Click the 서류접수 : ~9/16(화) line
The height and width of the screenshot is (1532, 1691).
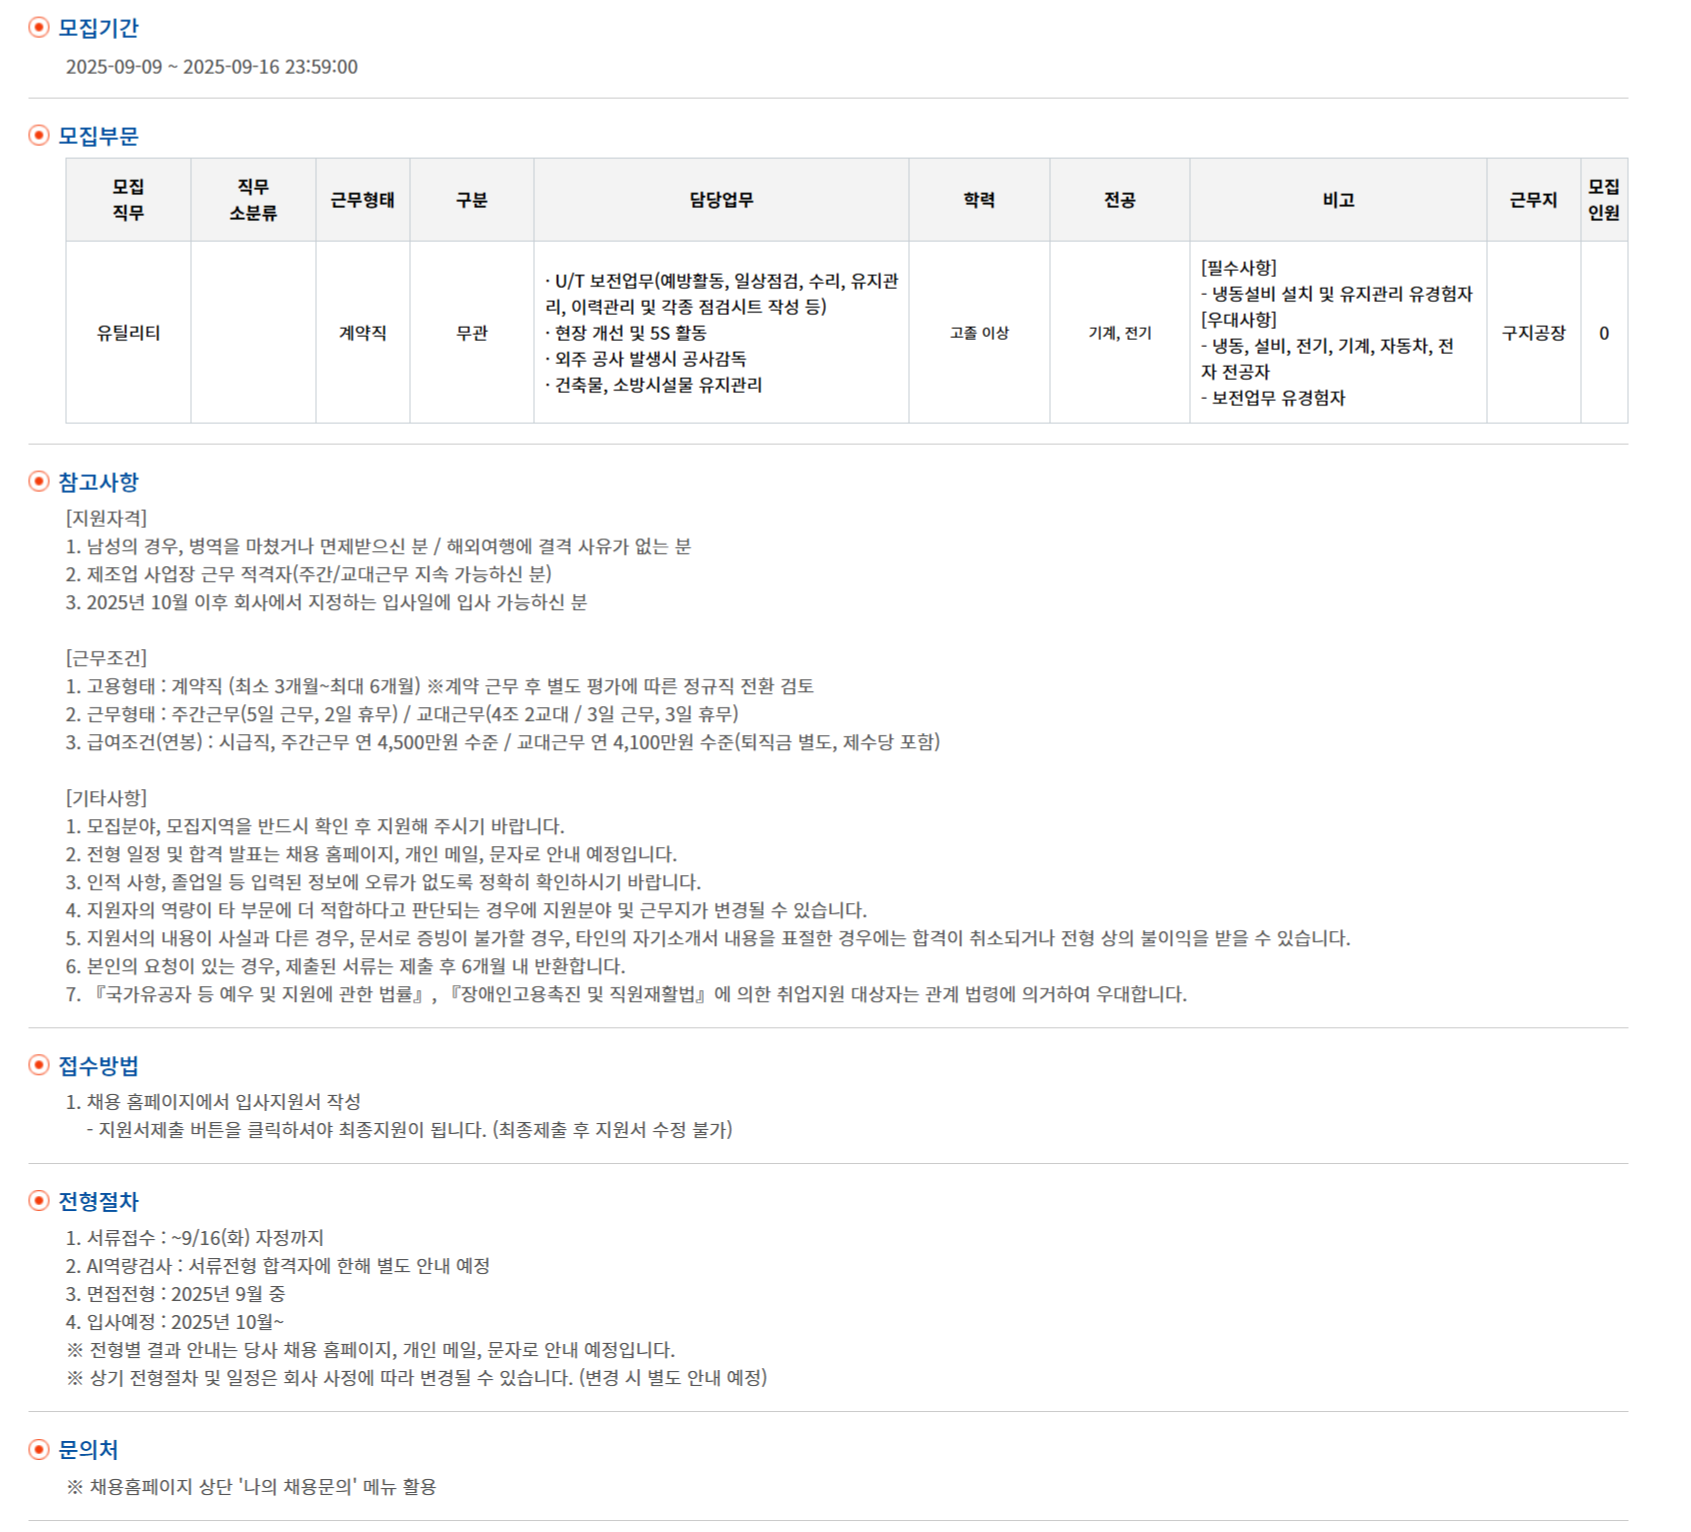195,1238
